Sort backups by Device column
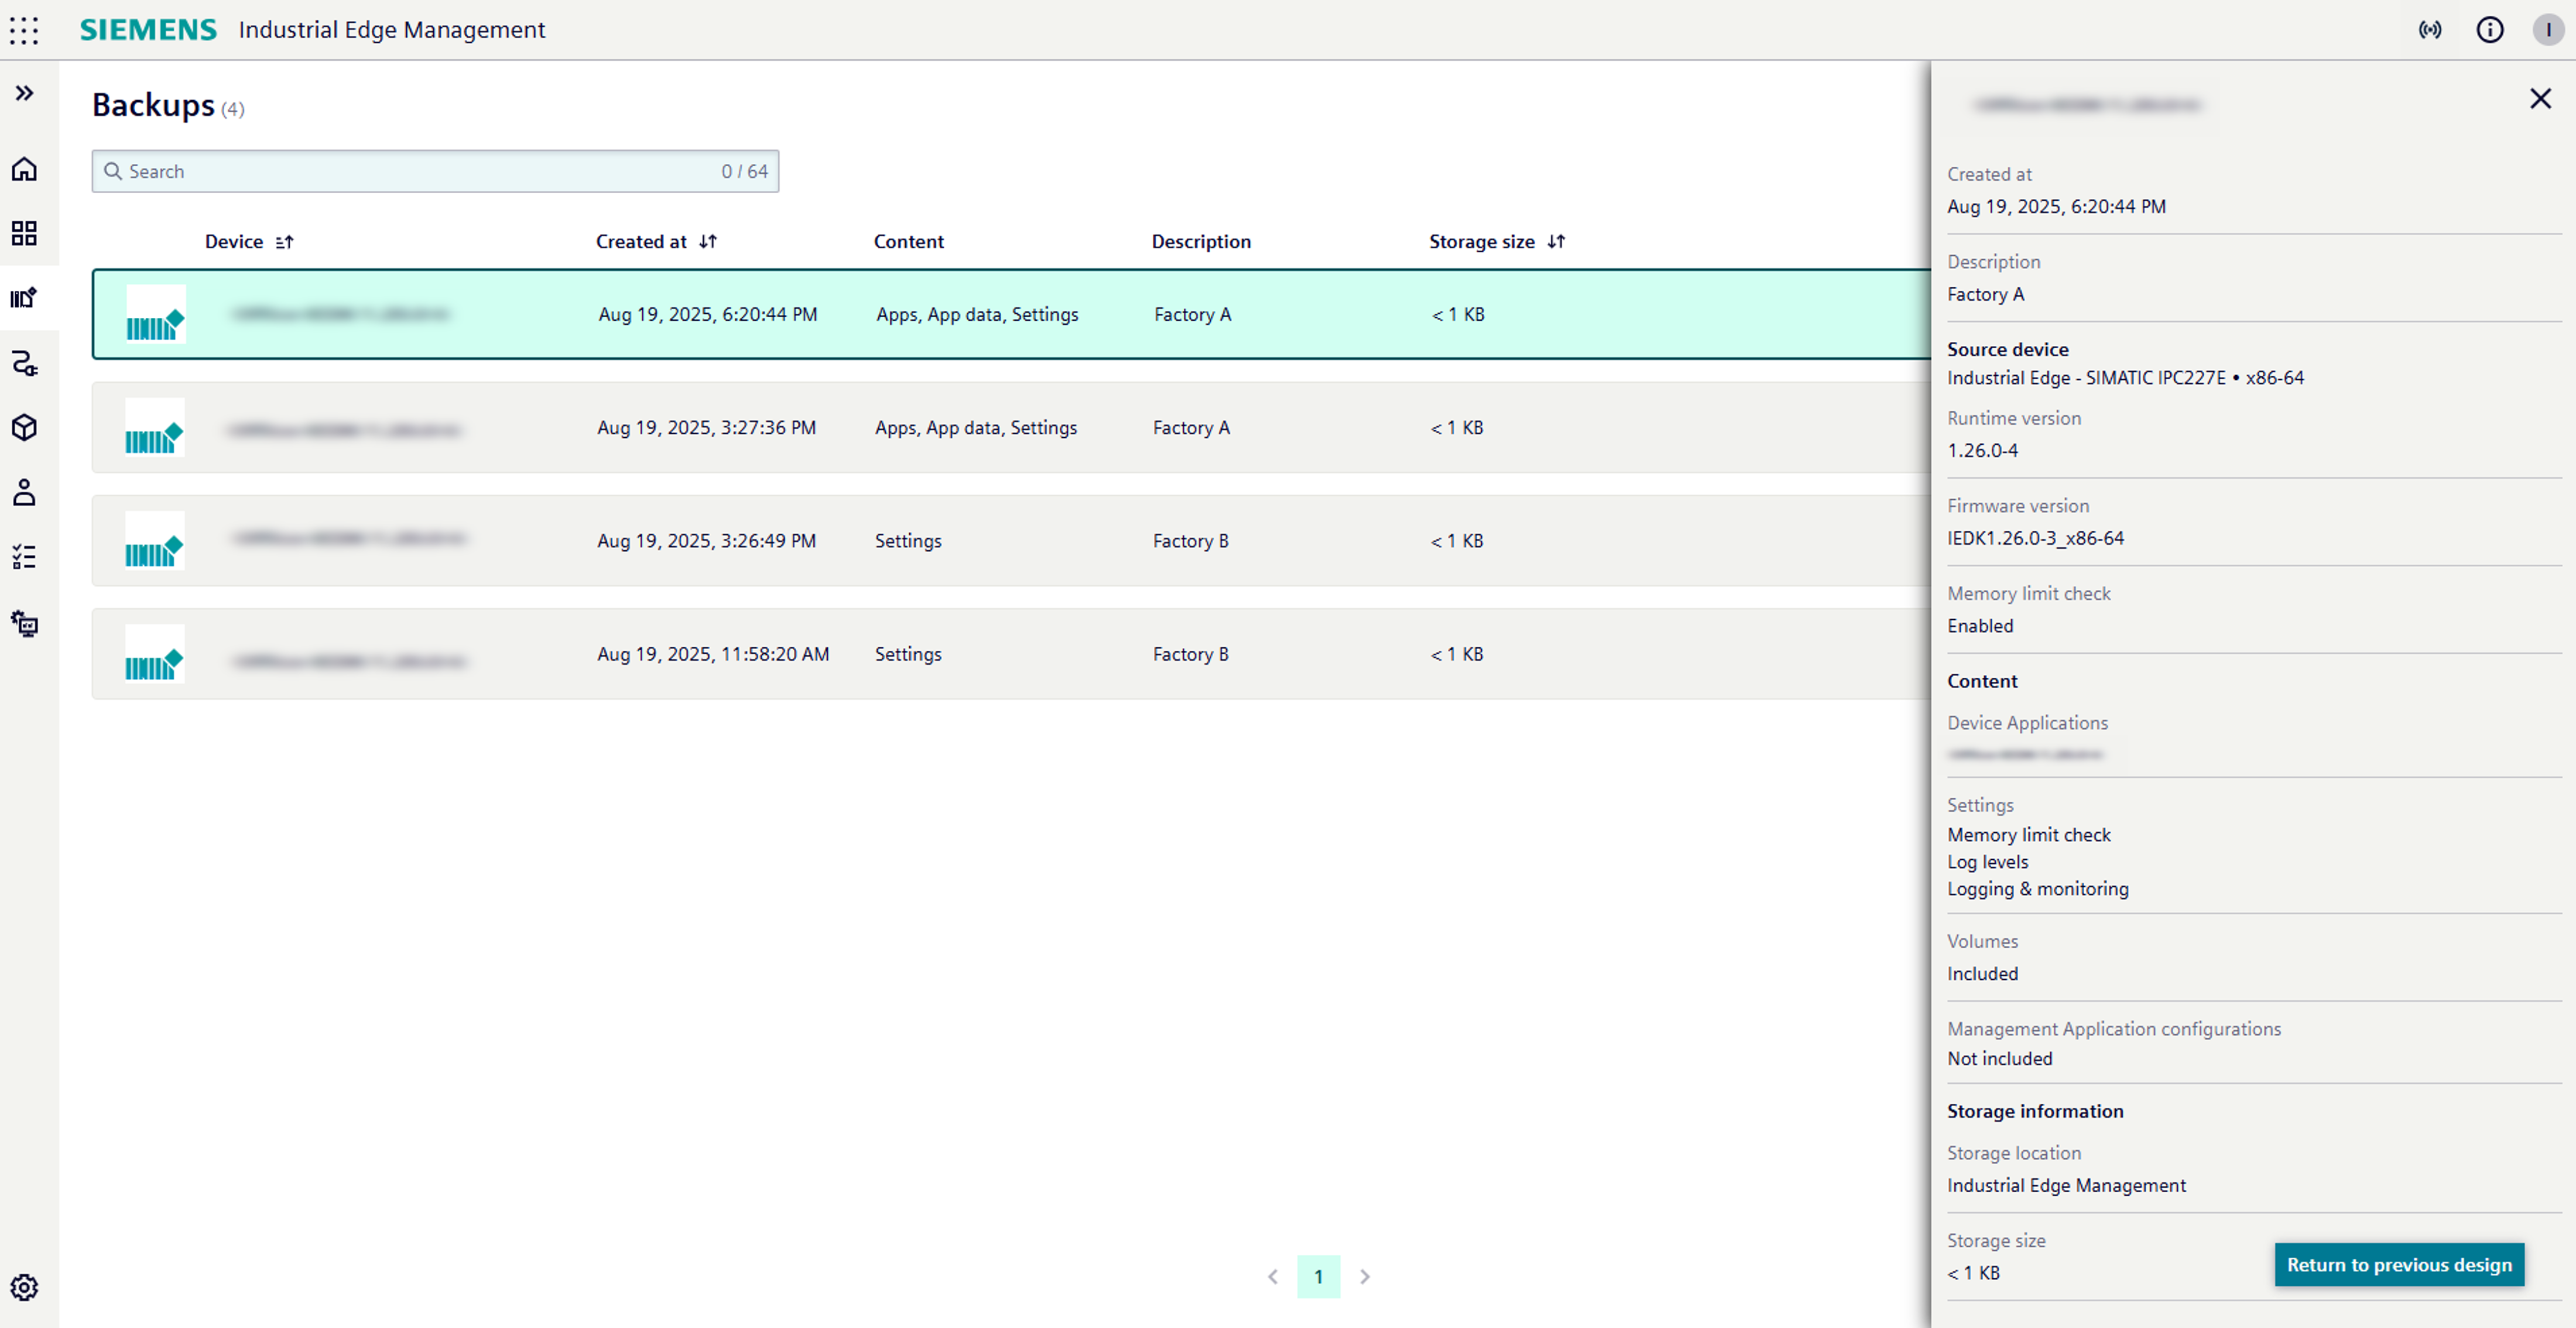Viewport: 2576px width, 1328px height. [x=284, y=242]
